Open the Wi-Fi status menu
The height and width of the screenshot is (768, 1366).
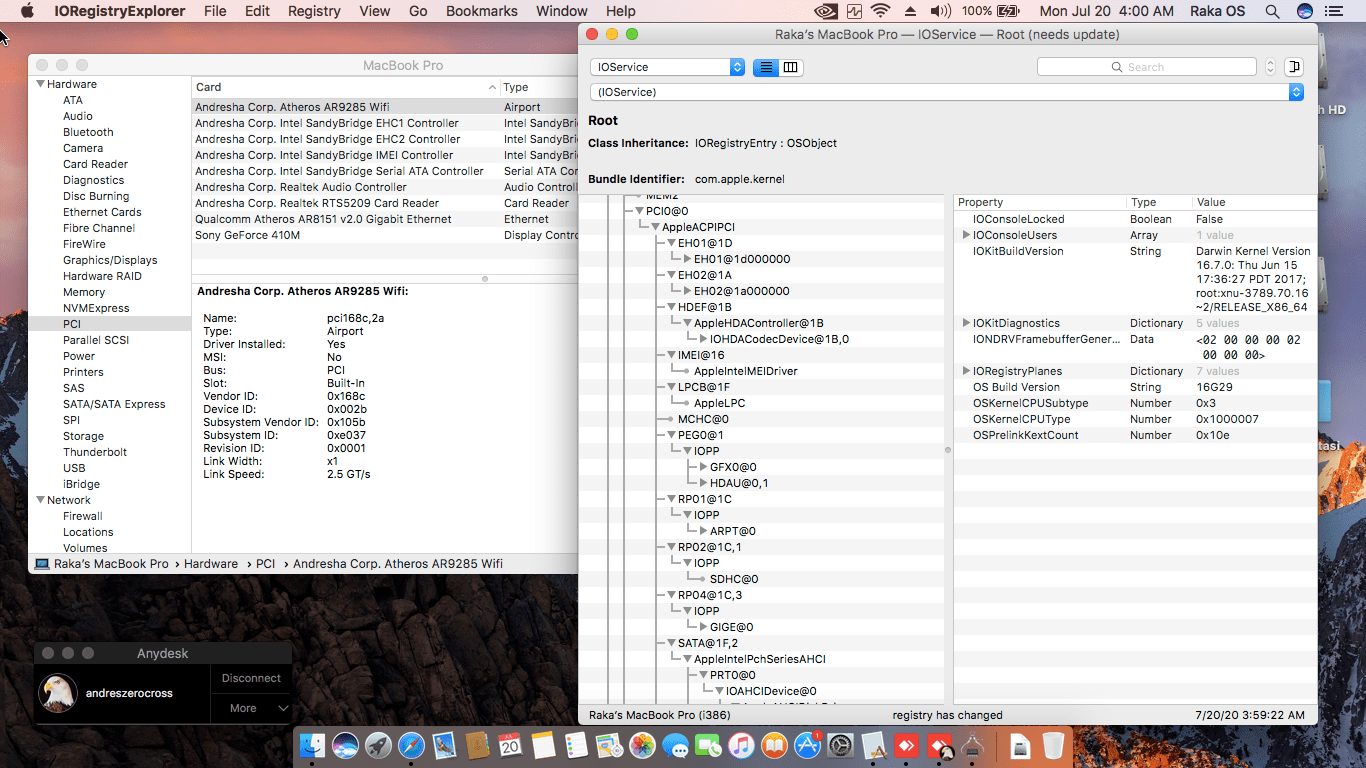(x=880, y=11)
